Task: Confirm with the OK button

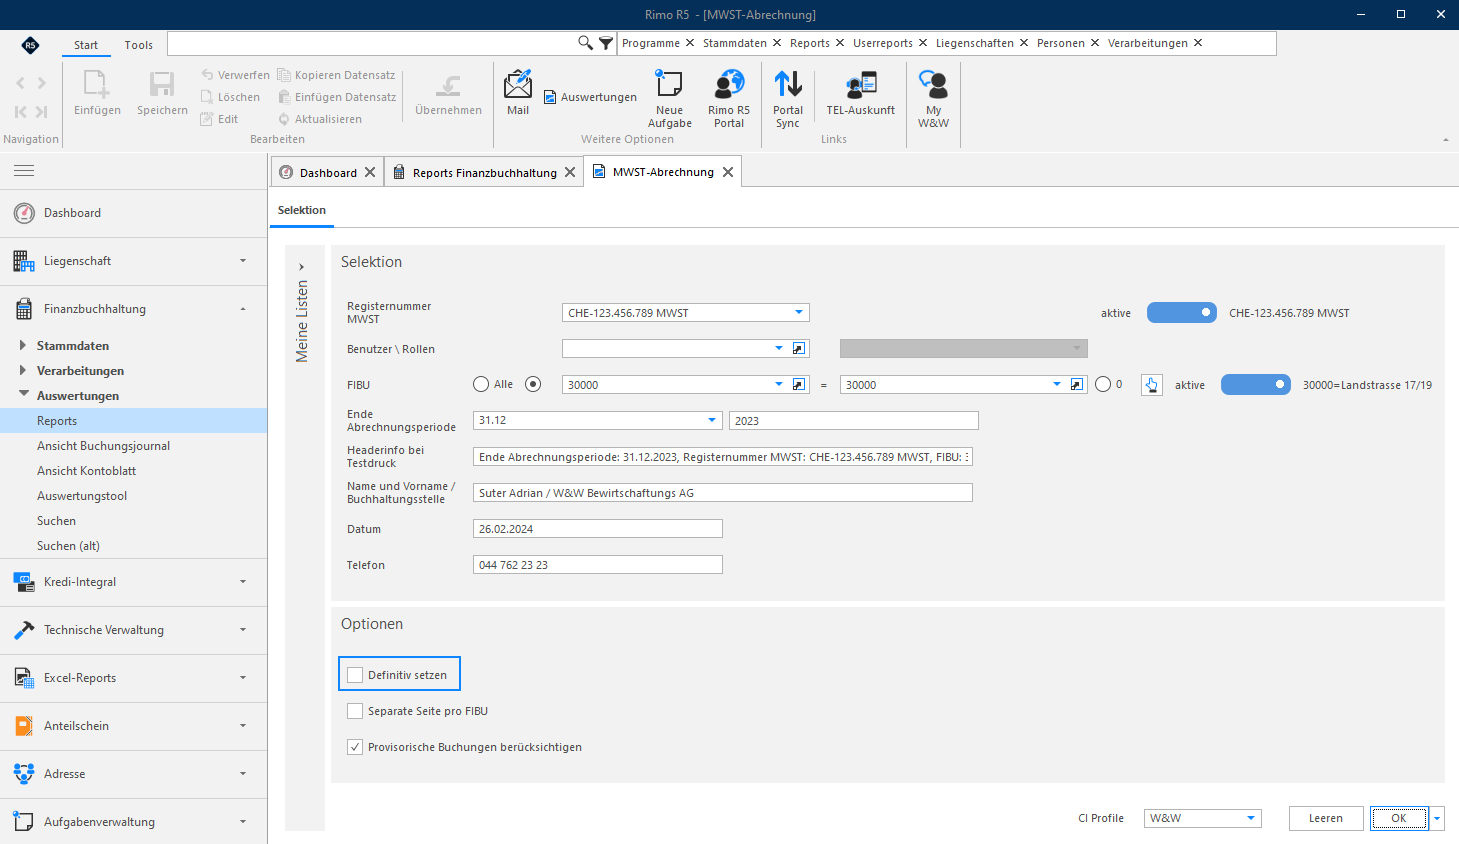Action: coord(1399,818)
